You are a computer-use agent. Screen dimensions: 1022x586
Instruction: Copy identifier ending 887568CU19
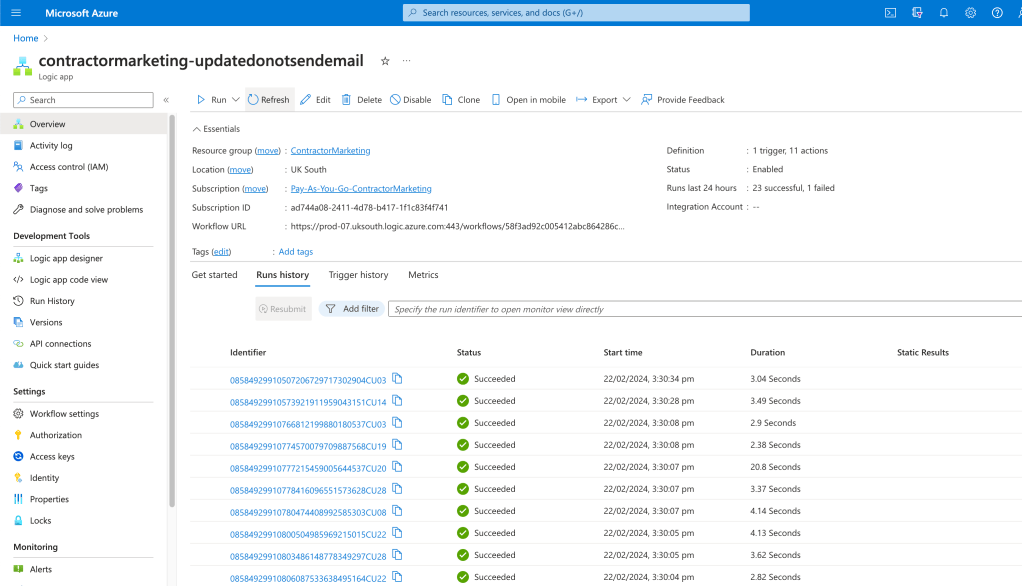(x=397, y=445)
